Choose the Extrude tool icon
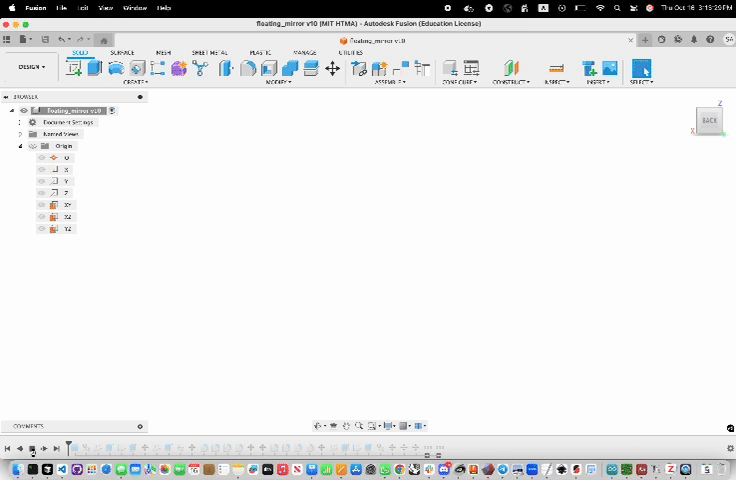The width and height of the screenshot is (736, 480). (94, 69)
